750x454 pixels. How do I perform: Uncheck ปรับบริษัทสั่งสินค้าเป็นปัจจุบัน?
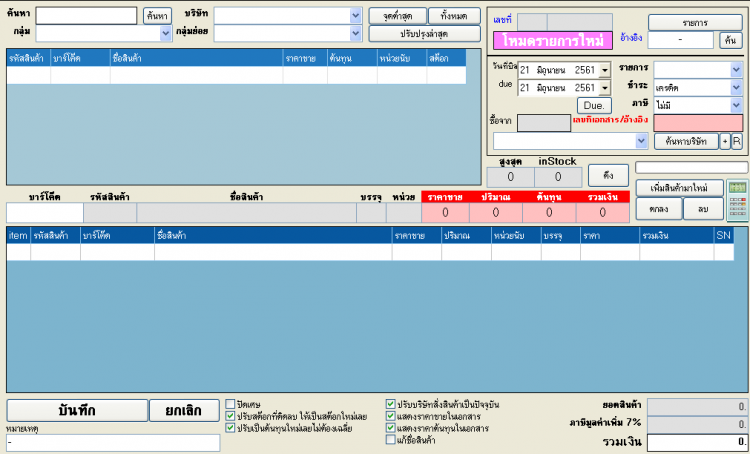click(x=390, y=404)
